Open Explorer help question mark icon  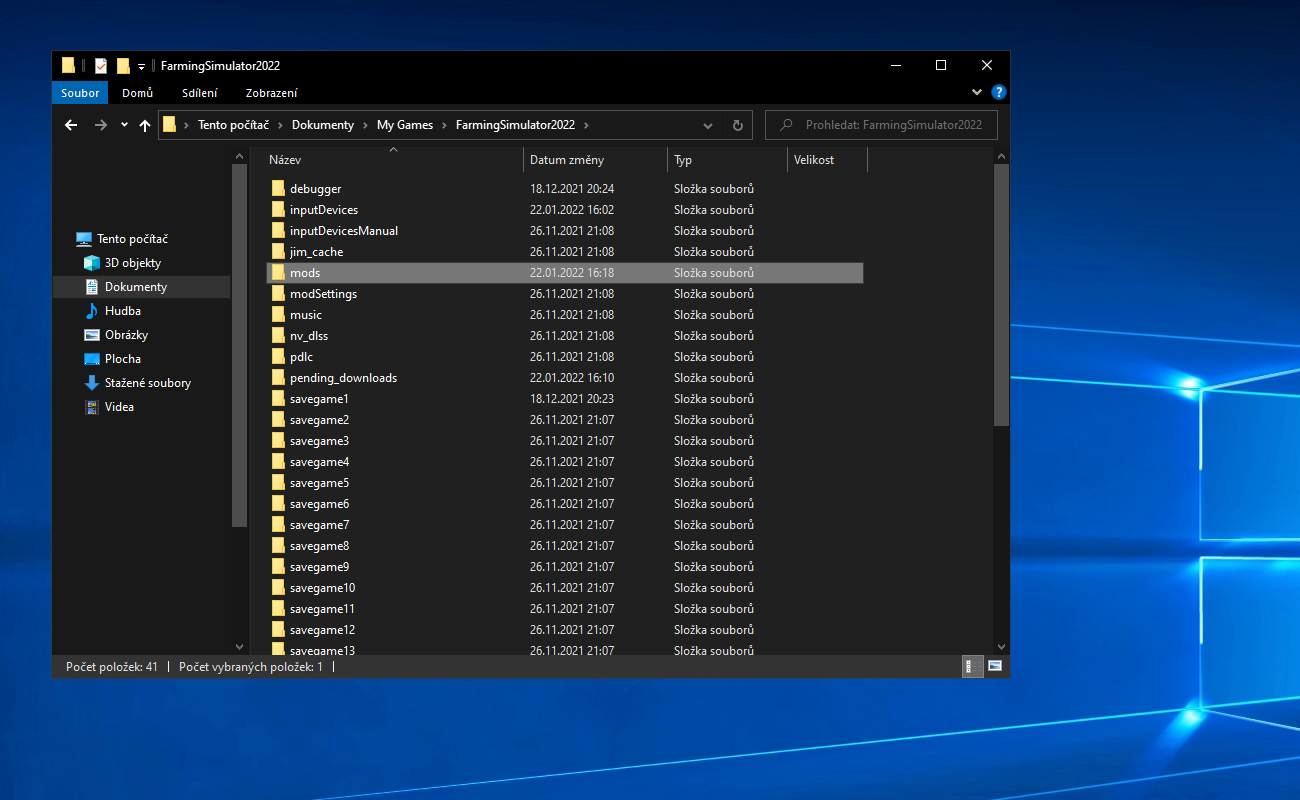998,92
